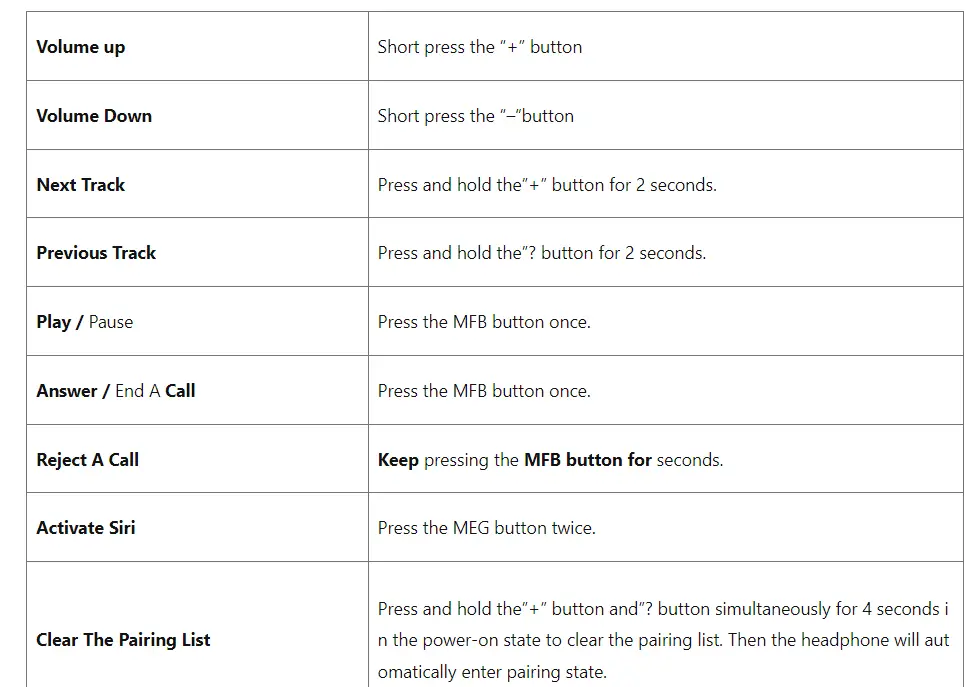Click the pairing list clearing instructions paragraph
This screenshot has width=972, height=687.
point(663,640)
